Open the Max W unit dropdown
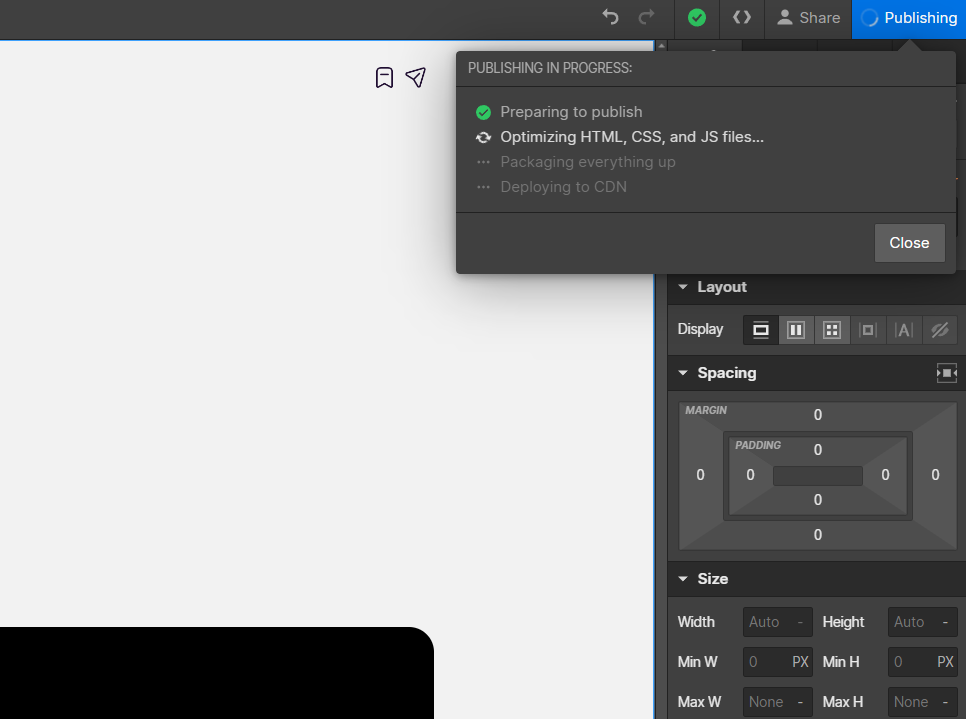The image size is (966, 719). coord(800,702)
